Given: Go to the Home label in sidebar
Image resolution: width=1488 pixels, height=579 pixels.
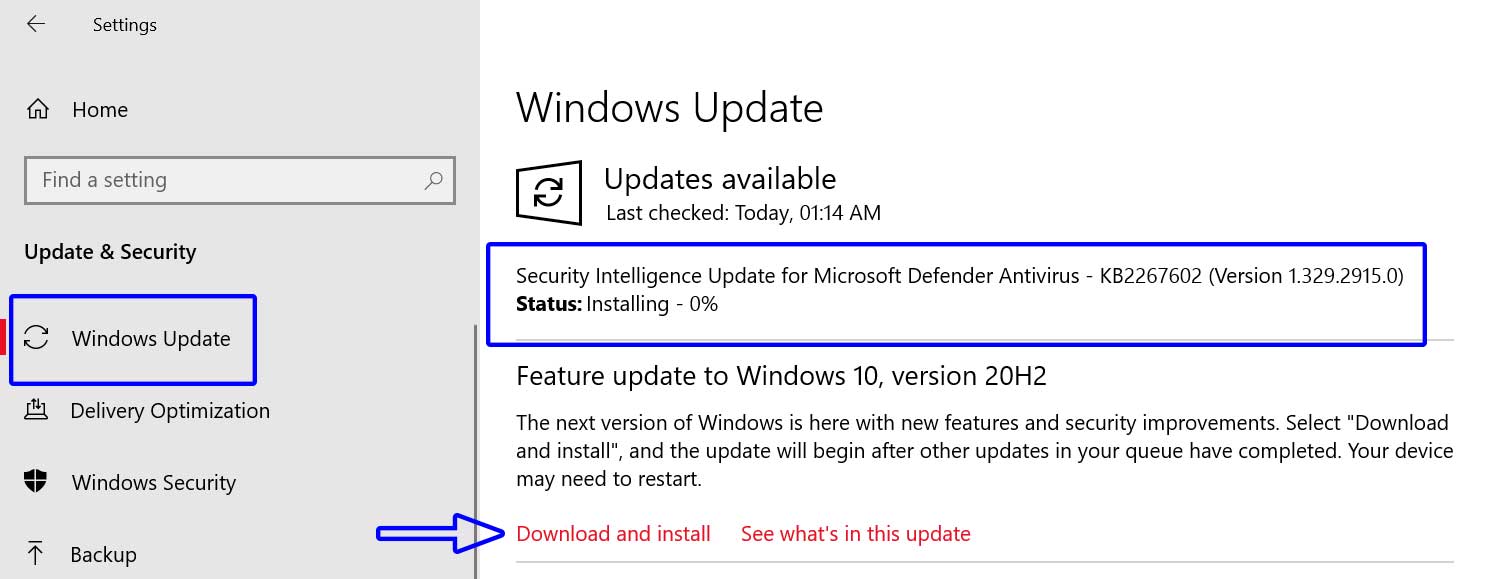Looking at the screenshot, I should [100, 110].
